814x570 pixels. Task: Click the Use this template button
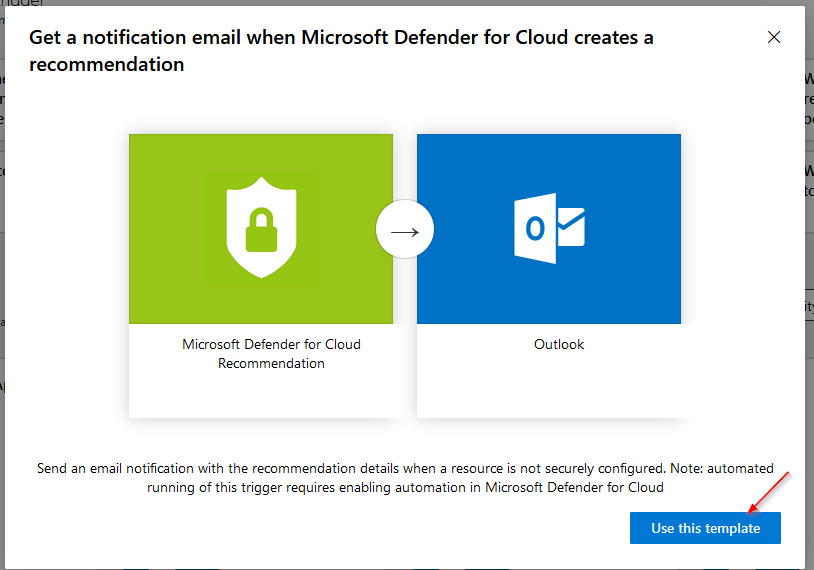click(705, 528)
